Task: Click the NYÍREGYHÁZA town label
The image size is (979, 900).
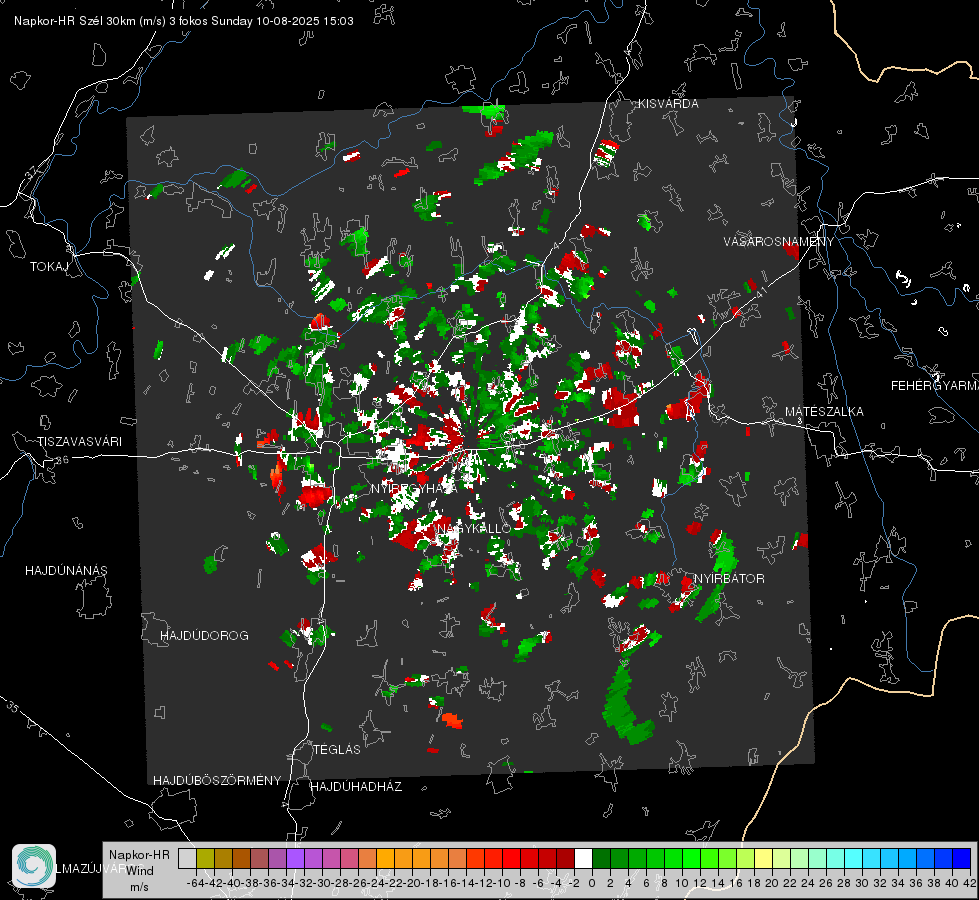Action: 414,488
